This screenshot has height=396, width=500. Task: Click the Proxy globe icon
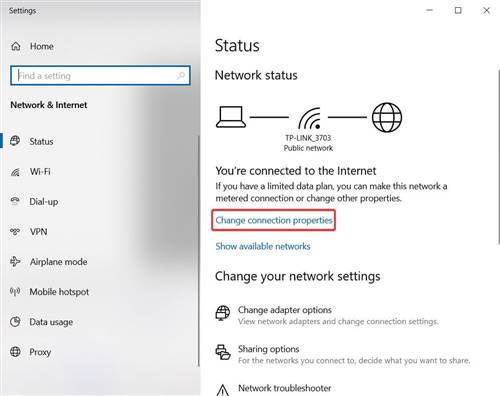point(15,352)
